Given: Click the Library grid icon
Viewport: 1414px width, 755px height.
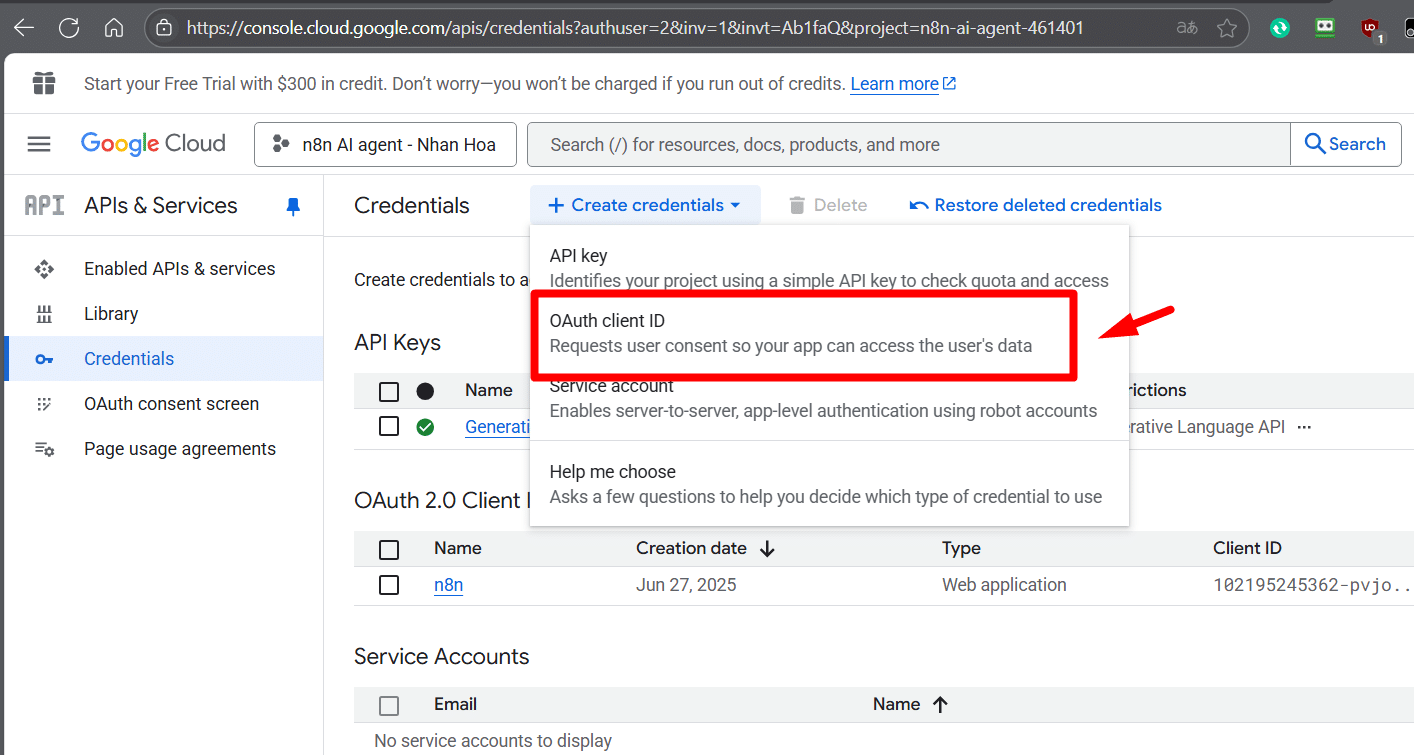Looking at the screenshot, I should pyautogui.click(x=44, y=314).
